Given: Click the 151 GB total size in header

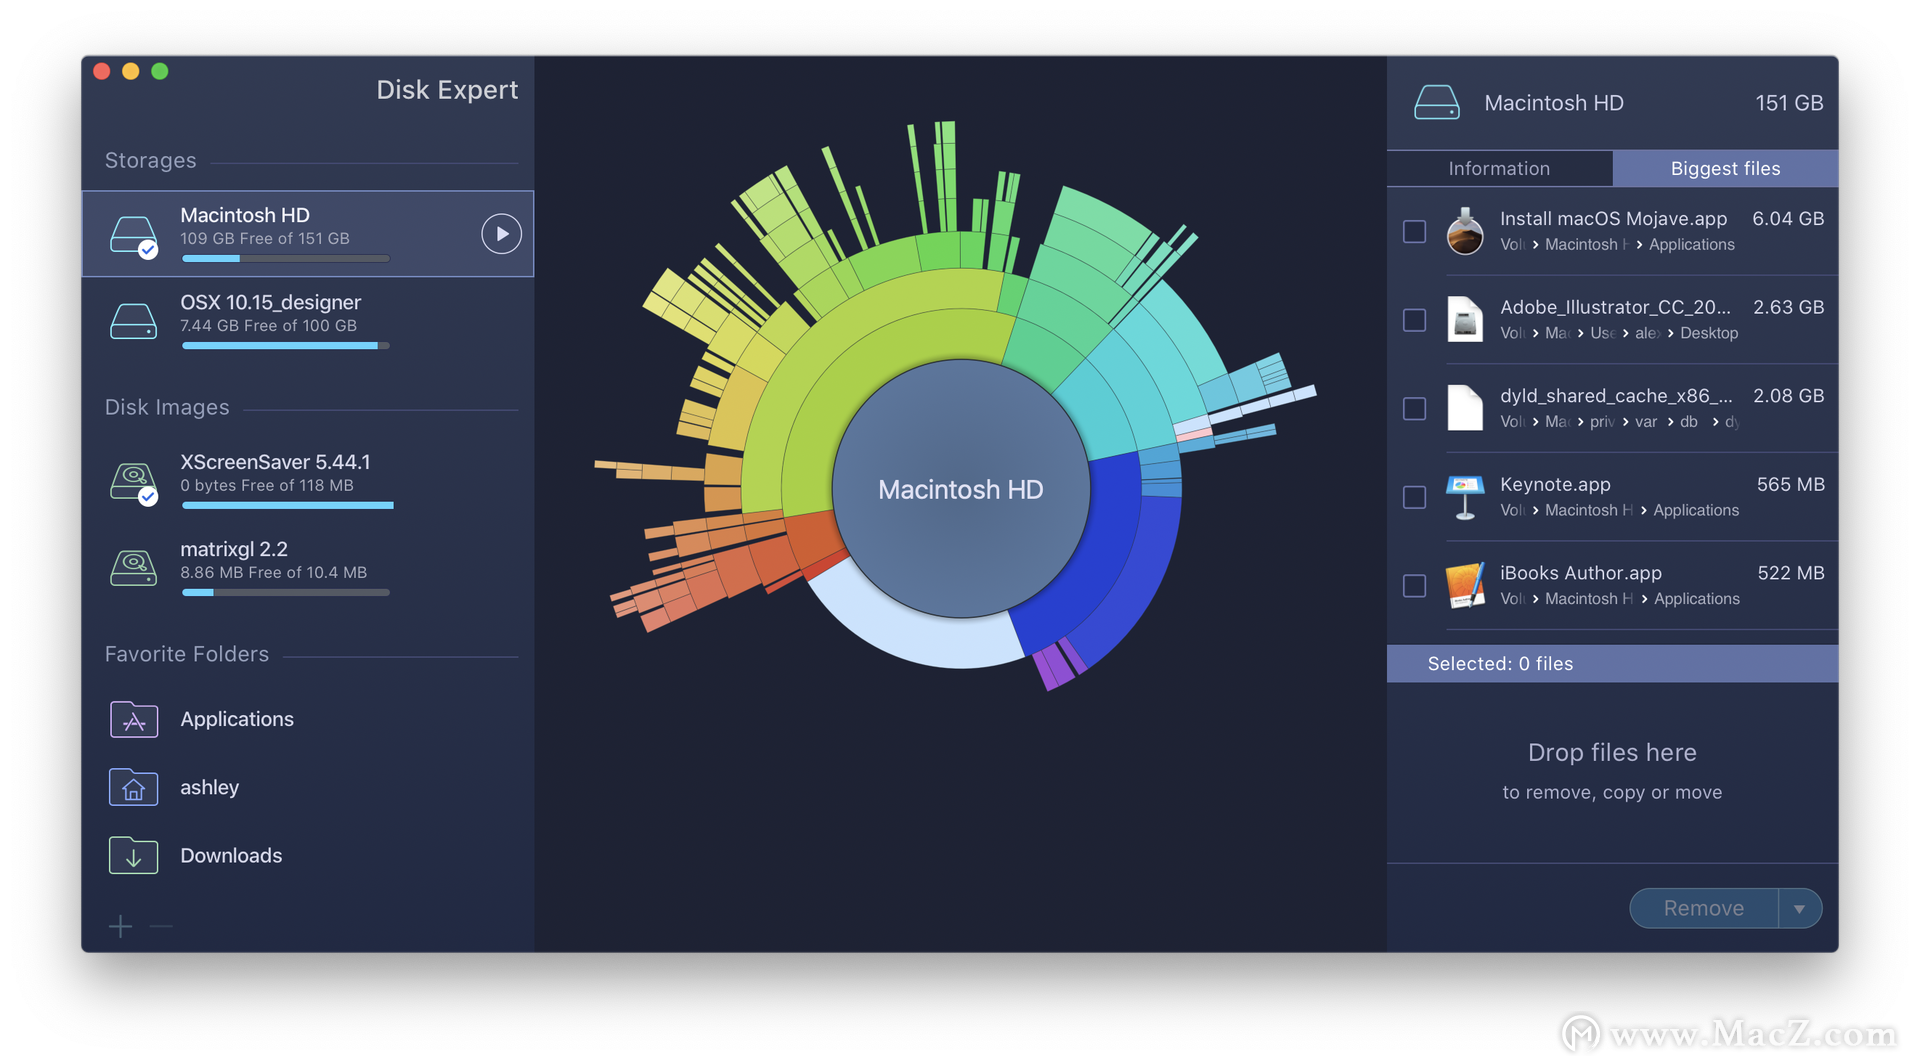Looking at the screenshot, I should 1789,103.
